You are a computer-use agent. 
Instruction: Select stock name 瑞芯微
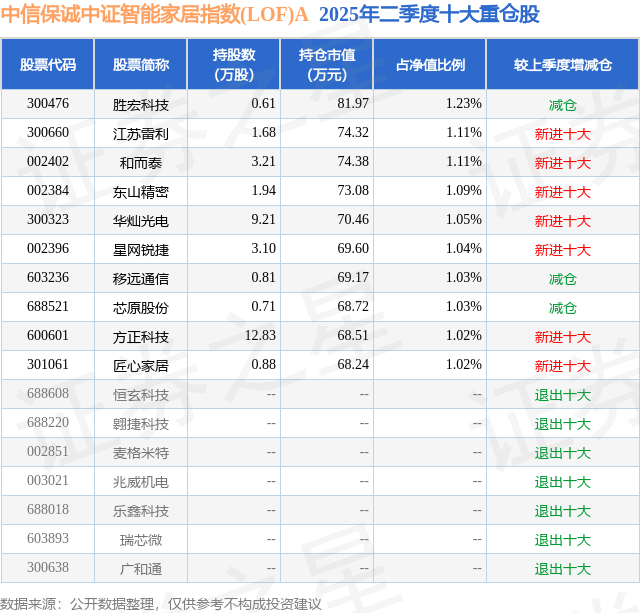click(141, 540)
